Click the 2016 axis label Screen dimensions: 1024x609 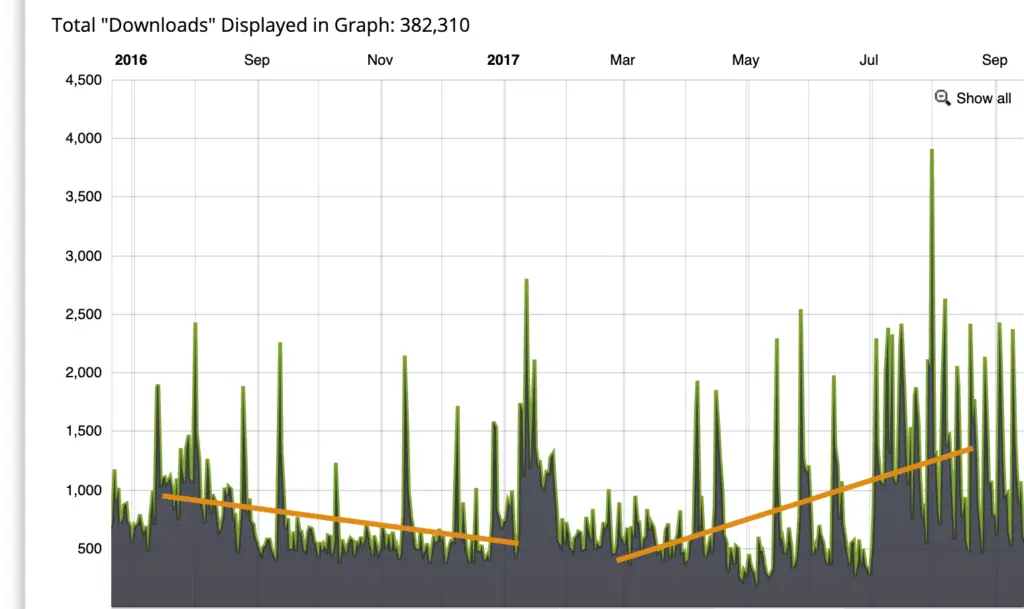[x=131, y=60]
